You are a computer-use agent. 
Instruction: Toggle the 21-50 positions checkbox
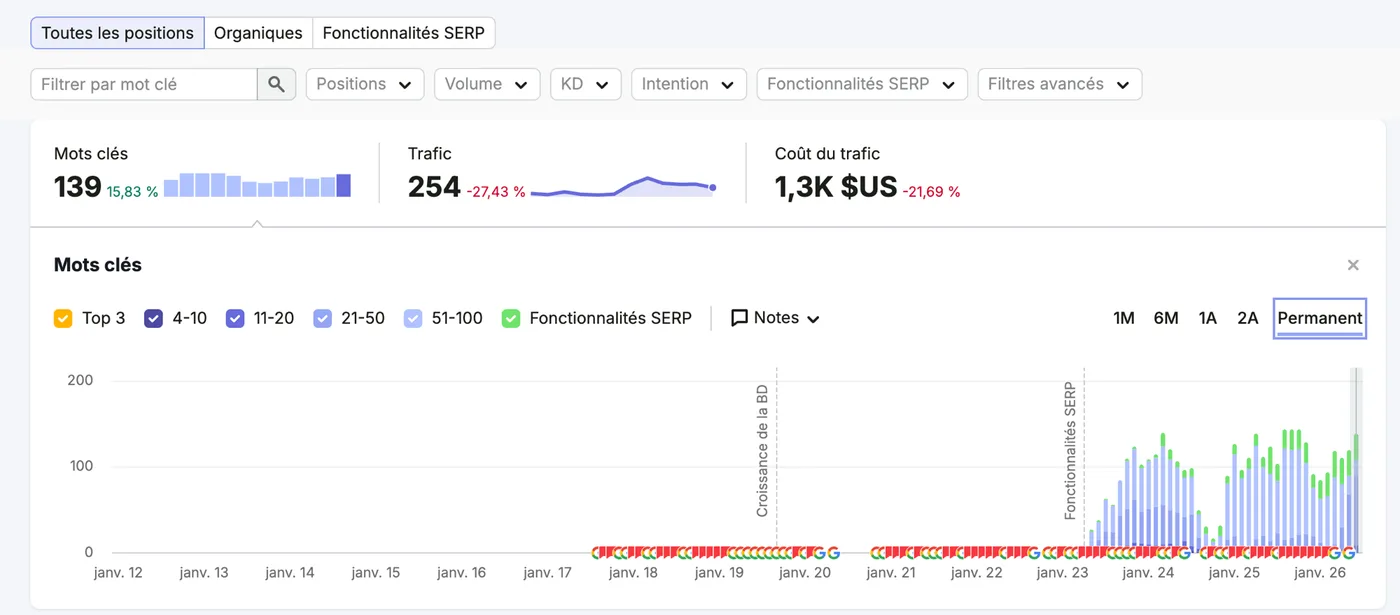pos(322,318)
